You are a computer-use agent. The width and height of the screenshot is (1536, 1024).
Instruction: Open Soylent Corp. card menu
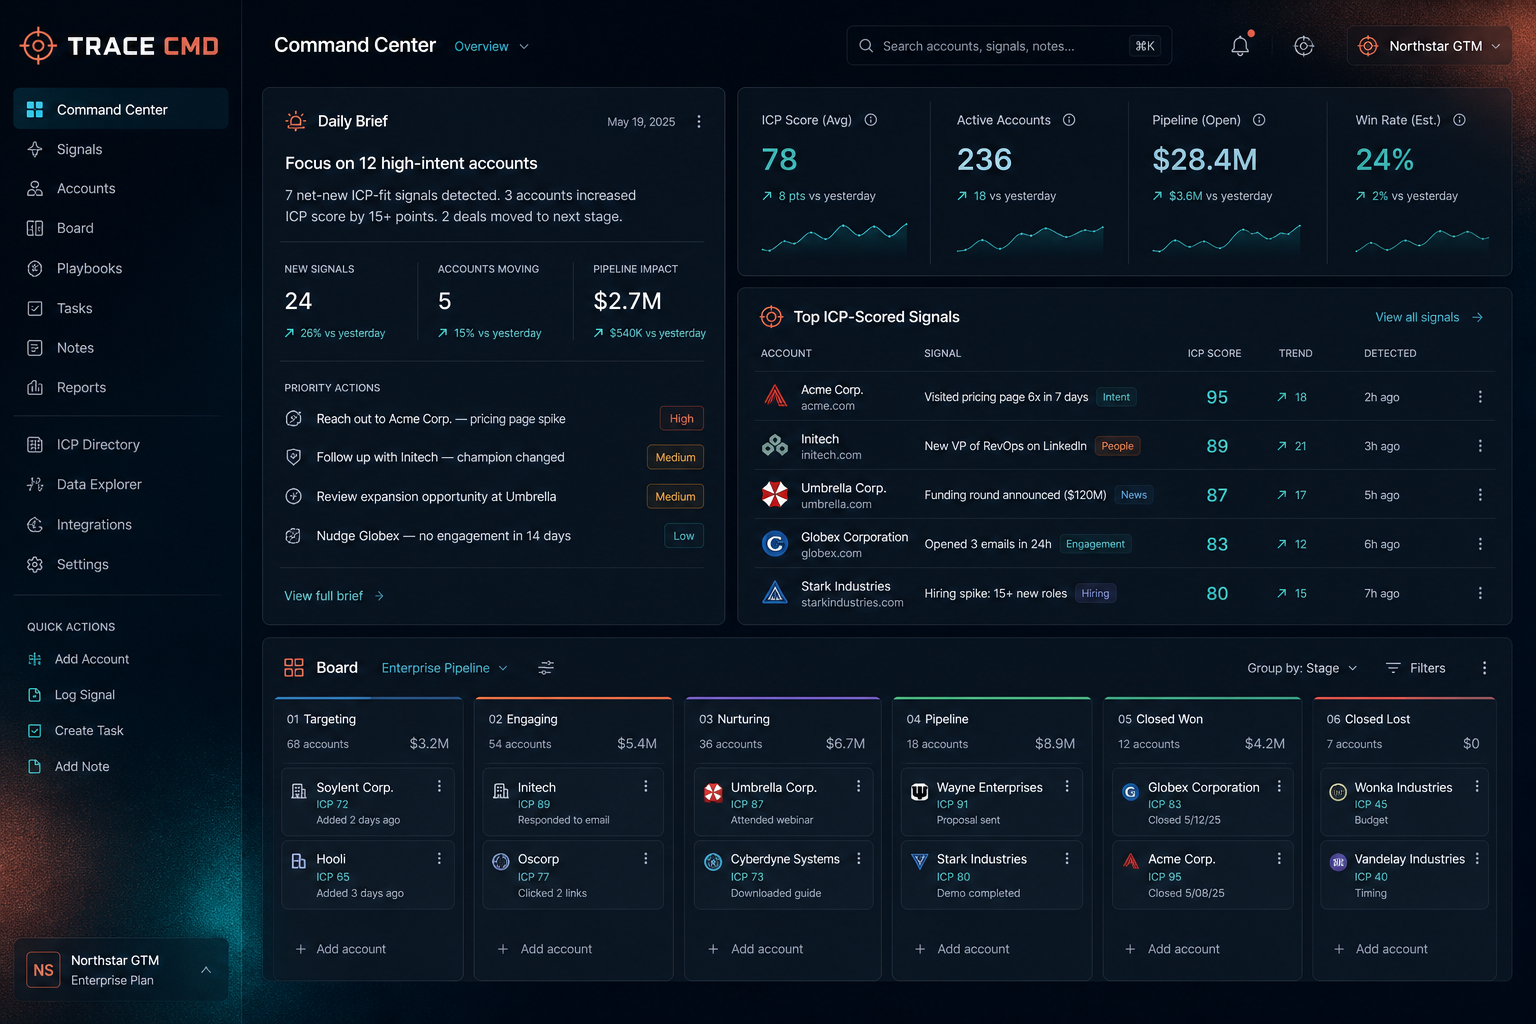click(x=439, y=787)
